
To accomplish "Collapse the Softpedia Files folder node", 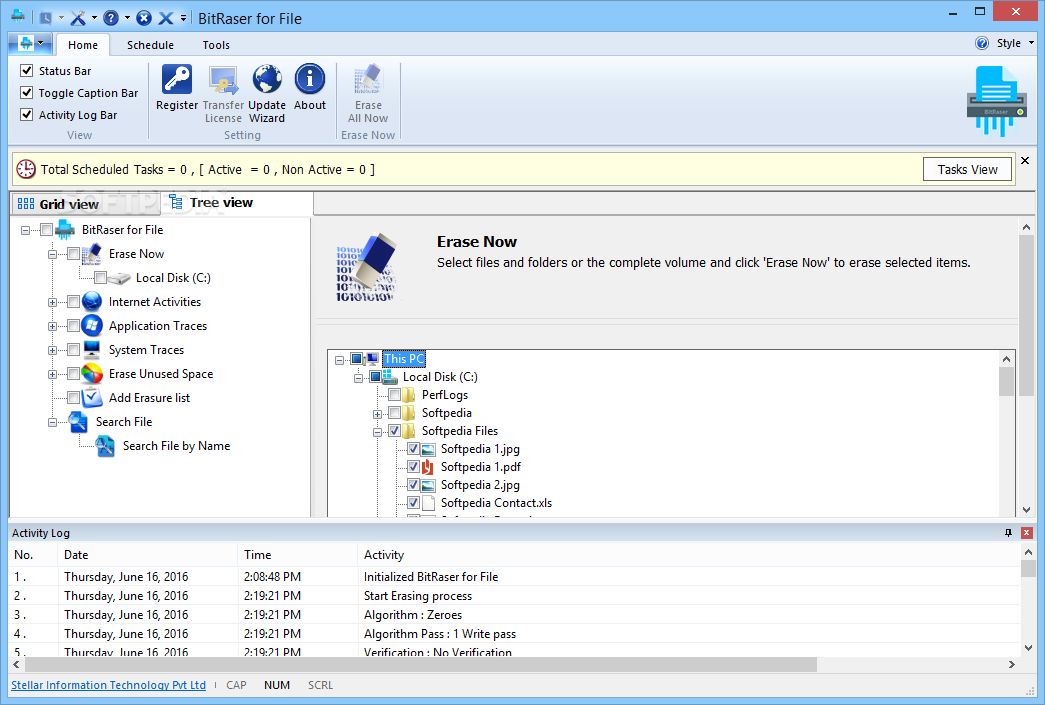I will 377,432.
